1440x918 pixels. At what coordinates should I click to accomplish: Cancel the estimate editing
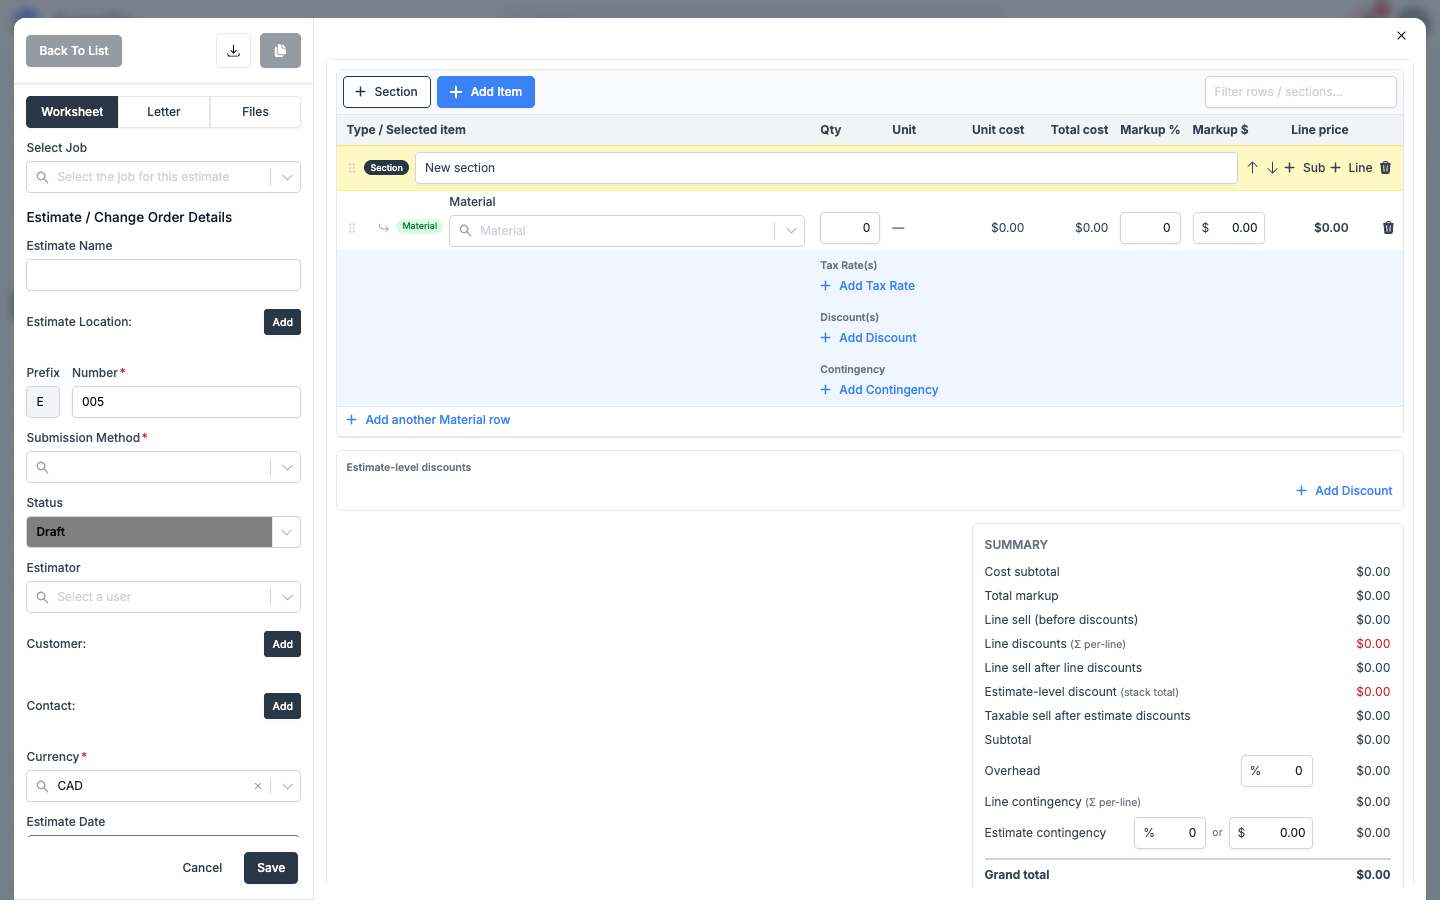tap(202, 868)
